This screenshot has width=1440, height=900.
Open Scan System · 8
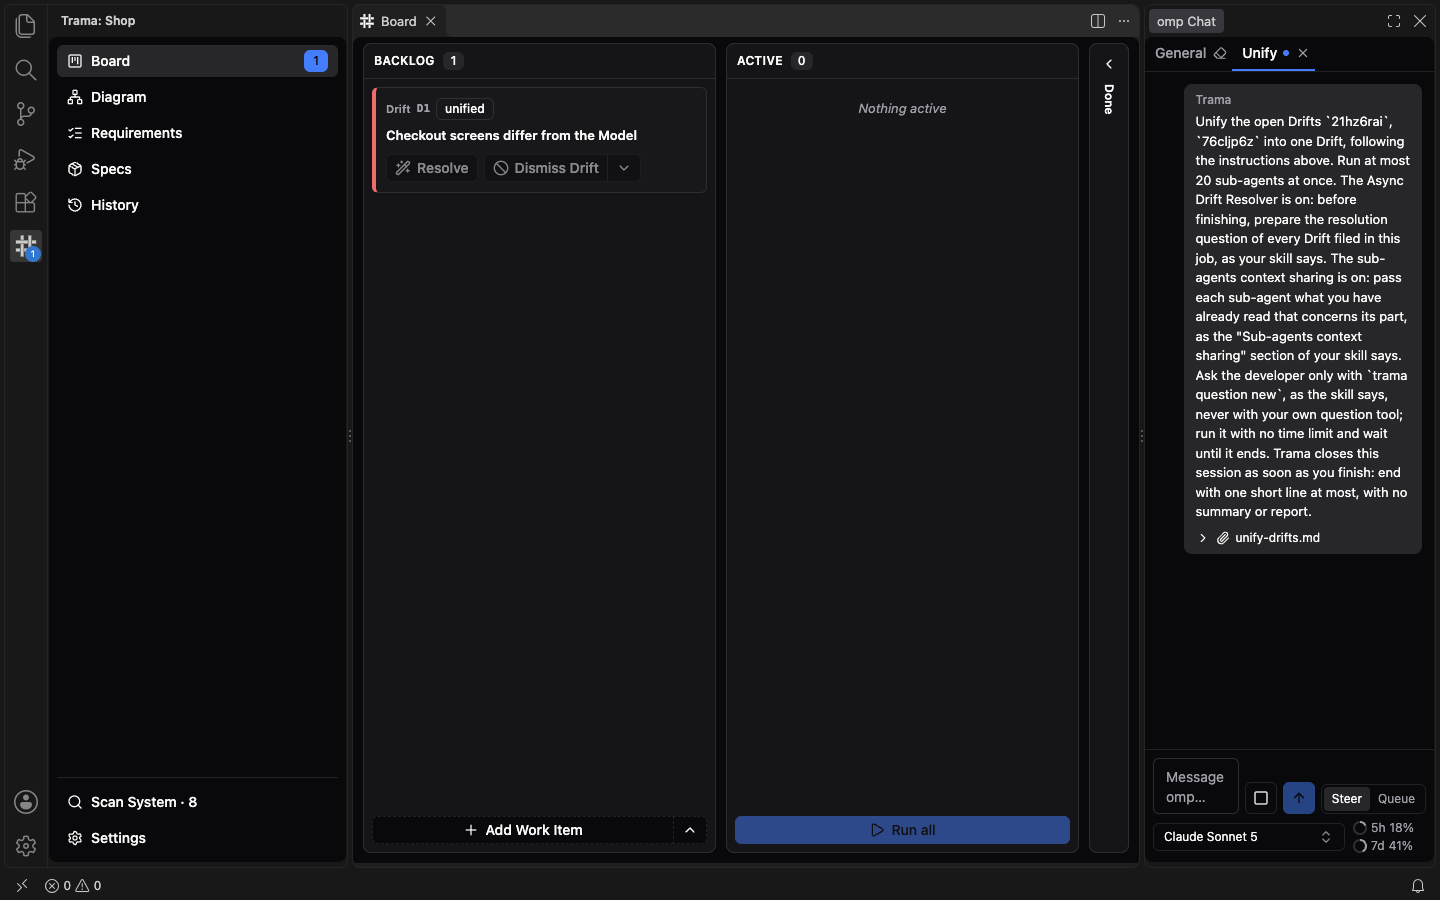point(197,802)
